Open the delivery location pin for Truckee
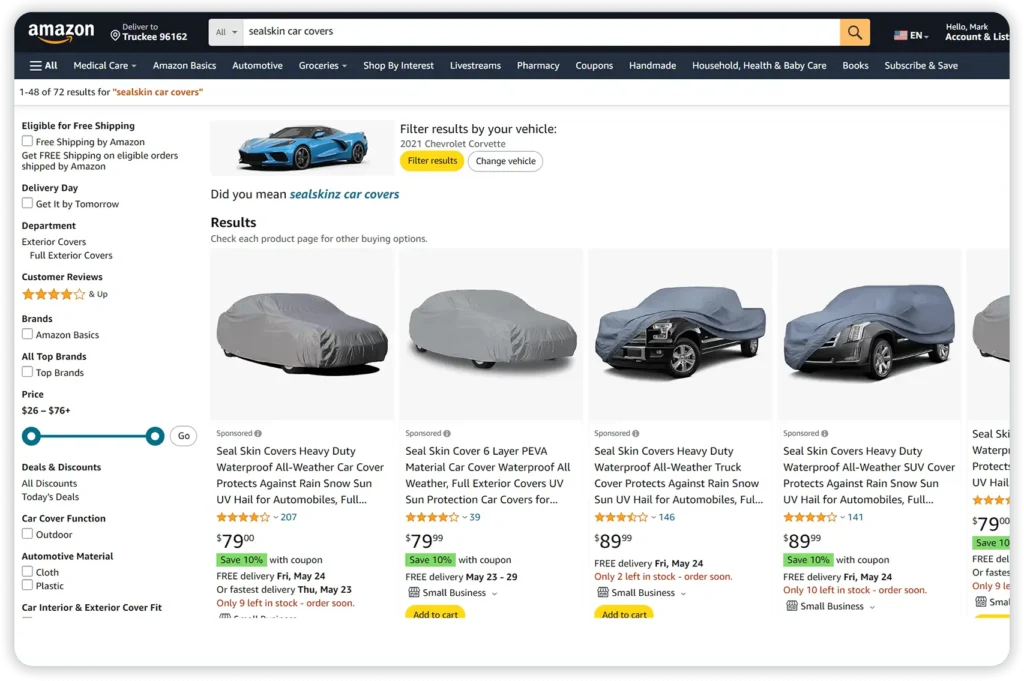This screenshot has width=1024, height=681. [x=115, y=35]
